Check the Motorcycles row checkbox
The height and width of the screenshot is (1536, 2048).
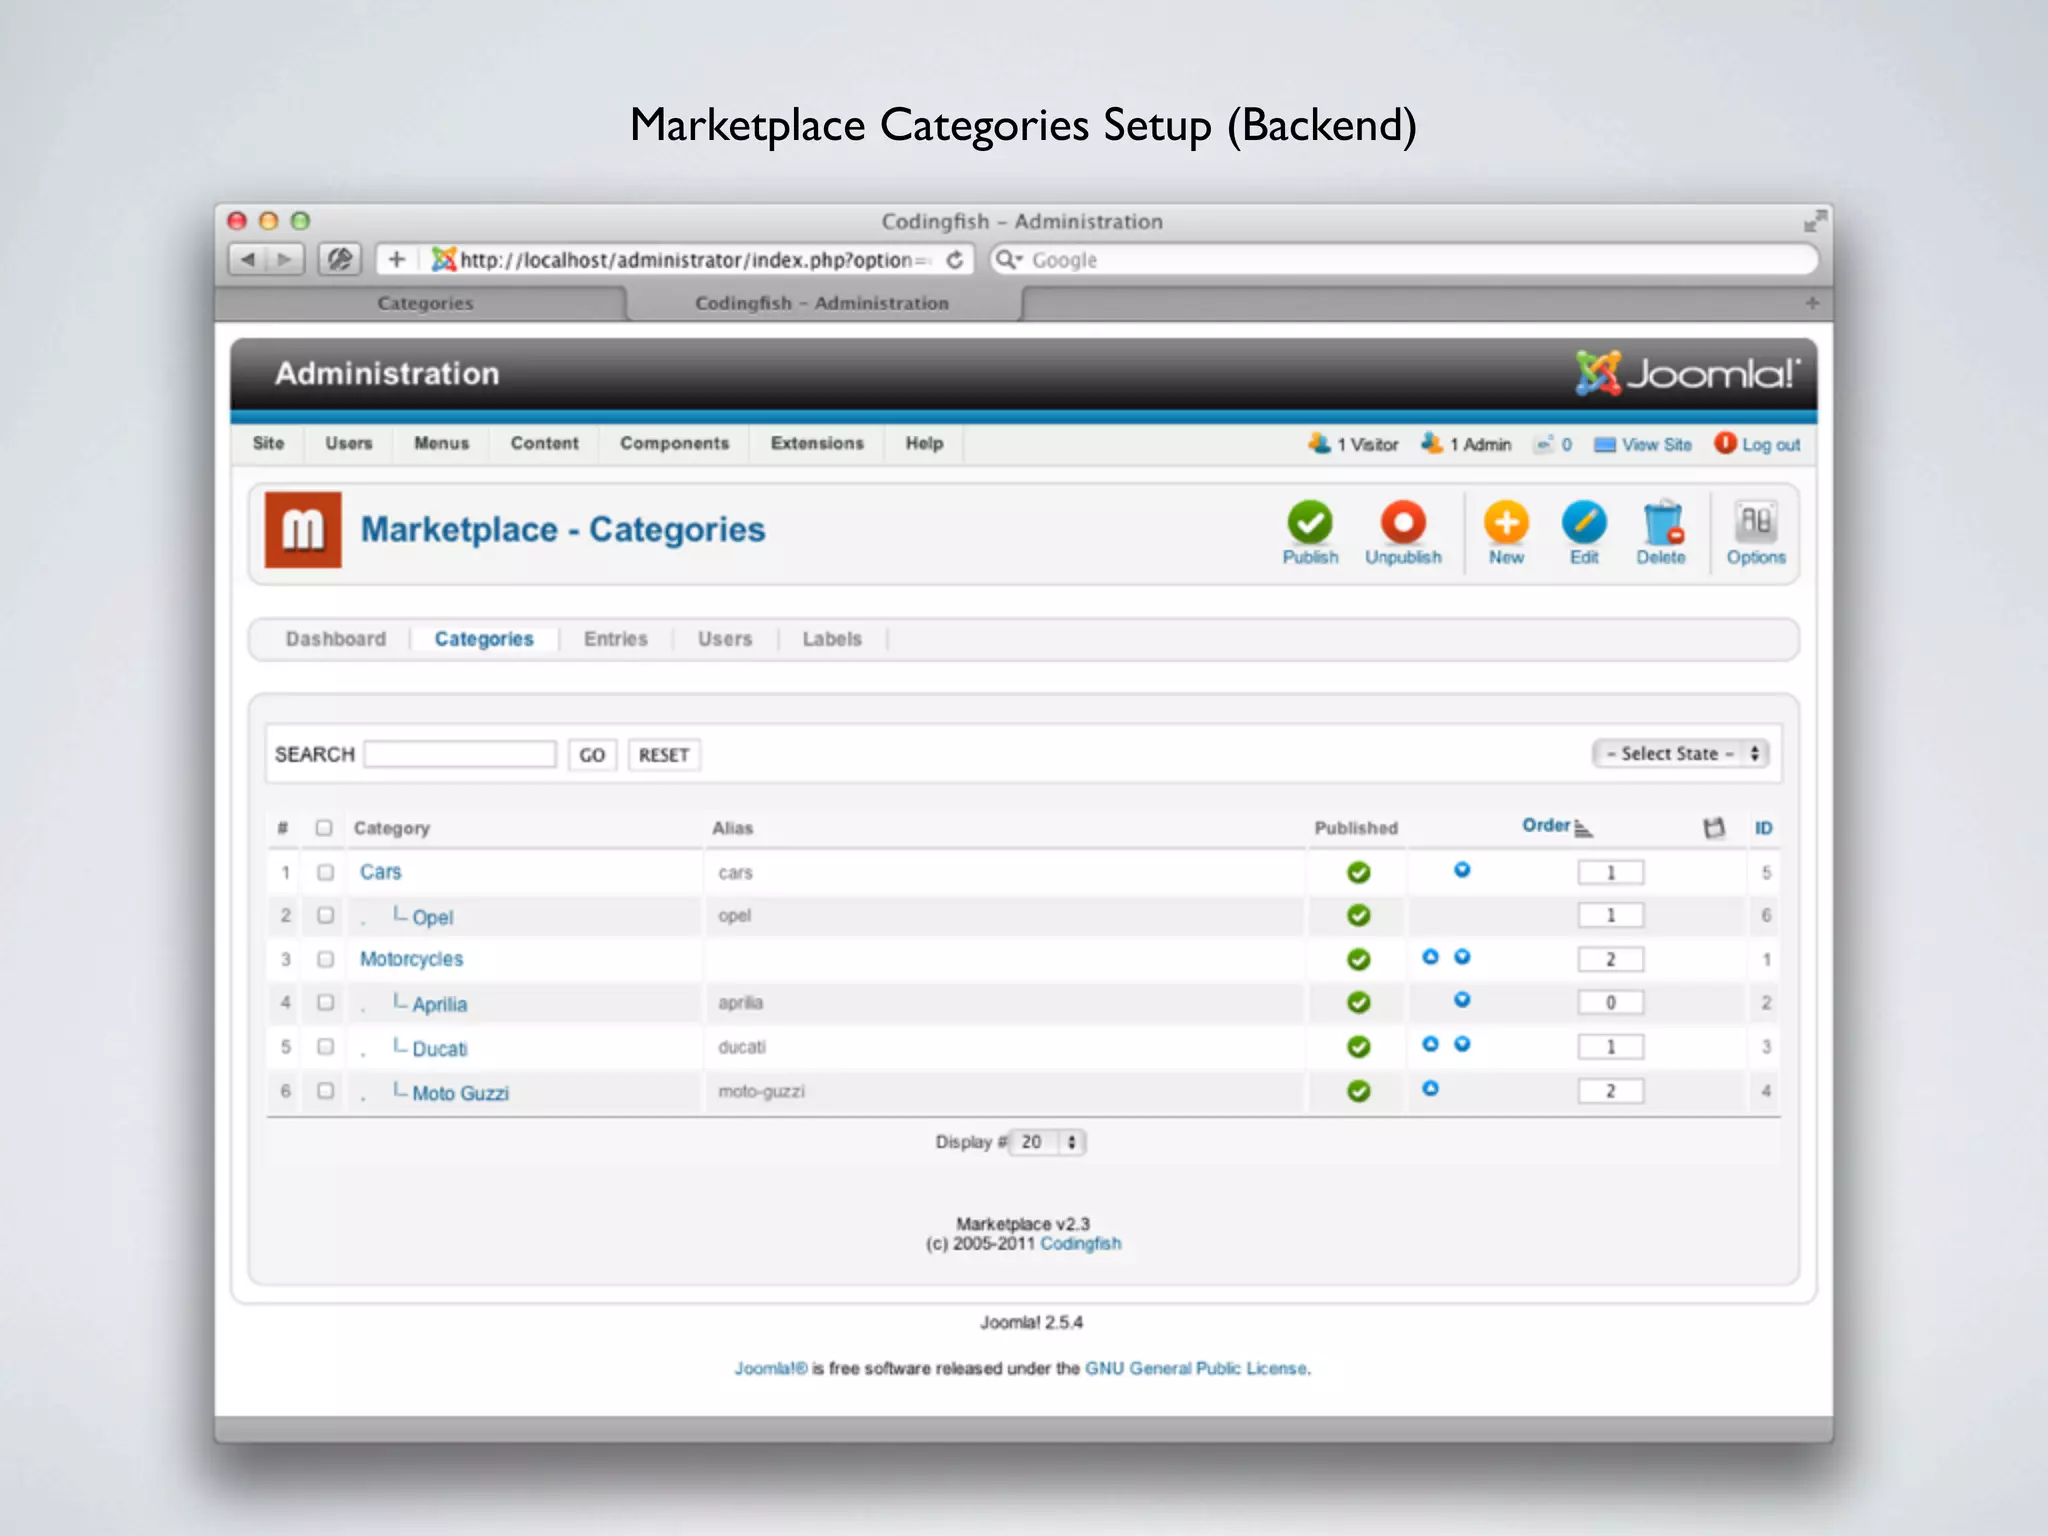pyautogui.click(x=325, y=959)
